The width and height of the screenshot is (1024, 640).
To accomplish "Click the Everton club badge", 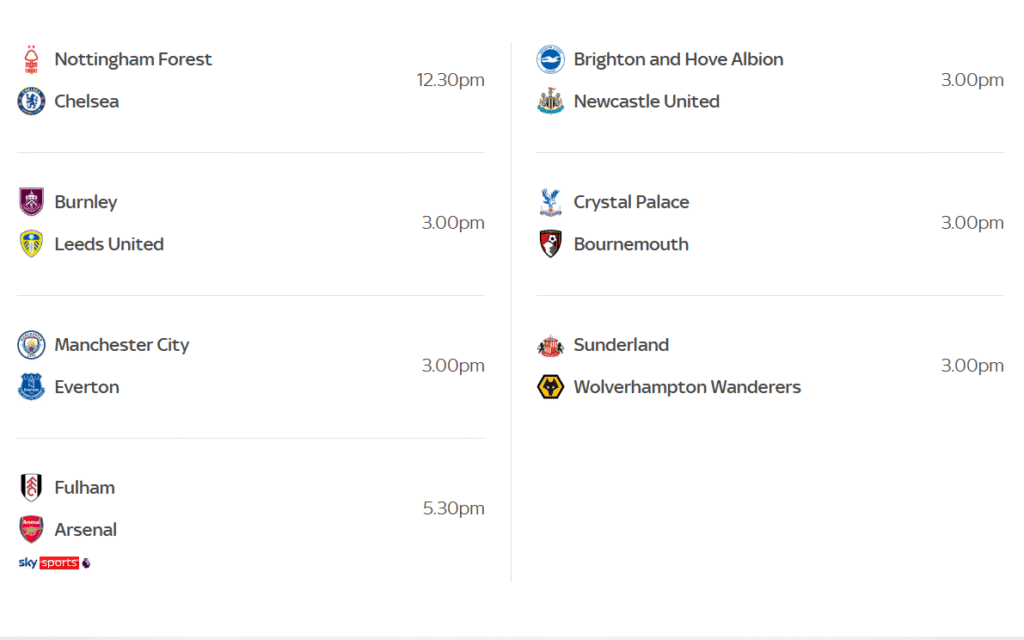I will click(32, 387).
